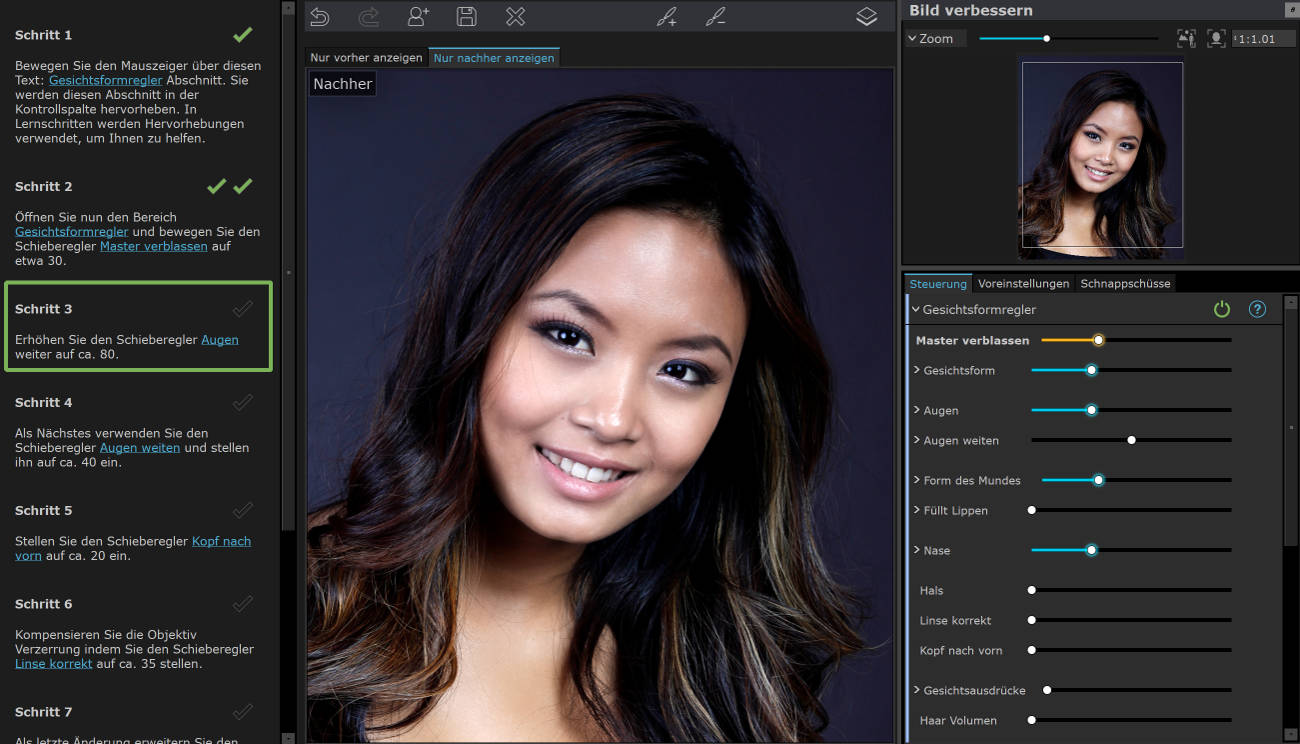Expand the Augen weiten sub-options

(x=917, y=440)
